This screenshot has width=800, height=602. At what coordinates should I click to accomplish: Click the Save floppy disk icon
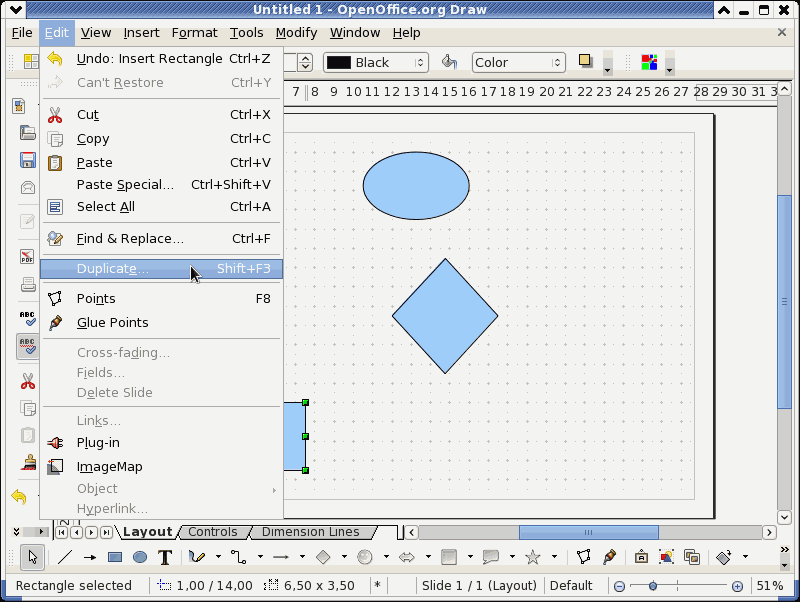pyautogui.click(x=28, y=160)
